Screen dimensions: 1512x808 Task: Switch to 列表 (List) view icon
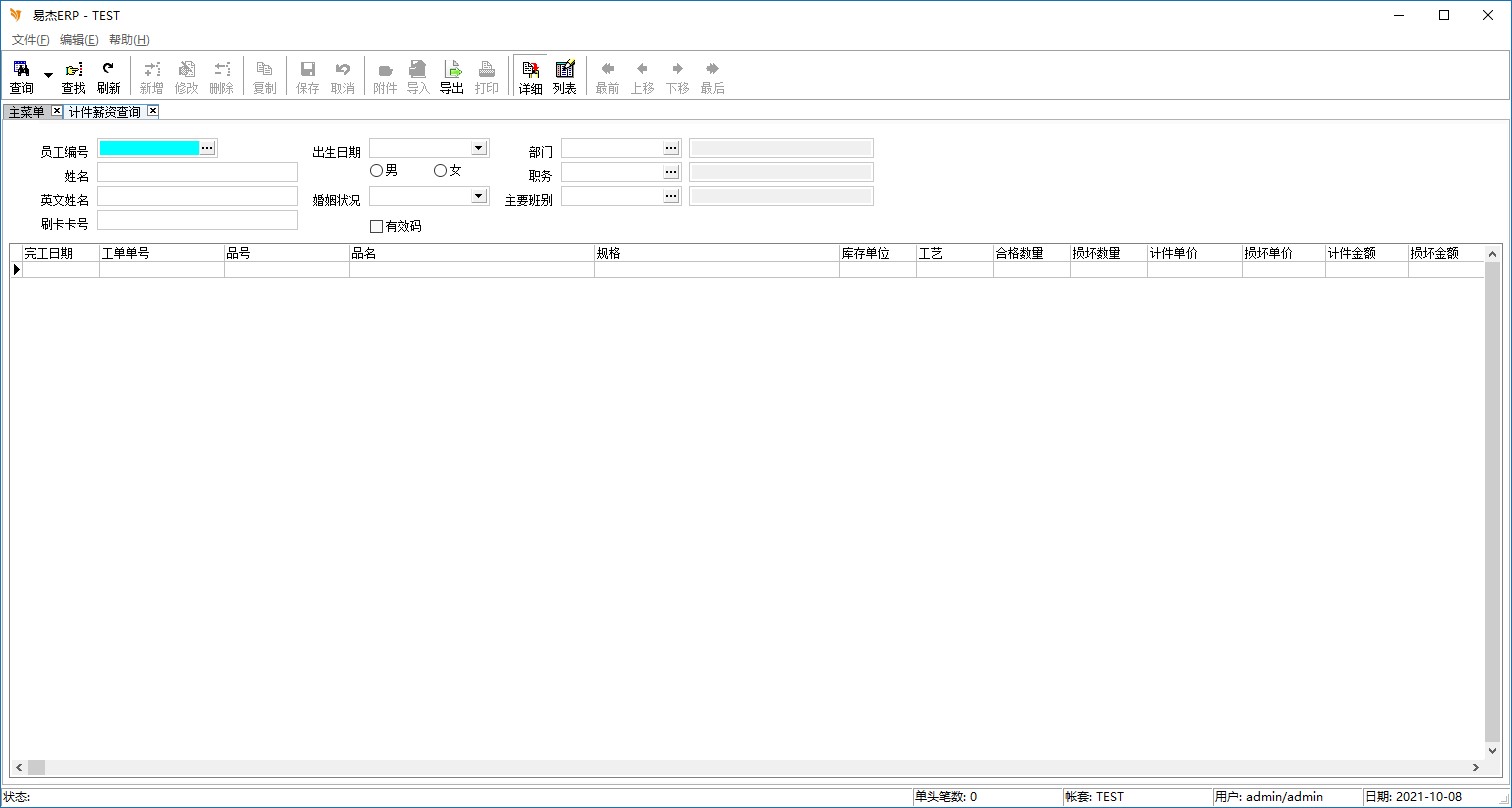coord(565,77)
